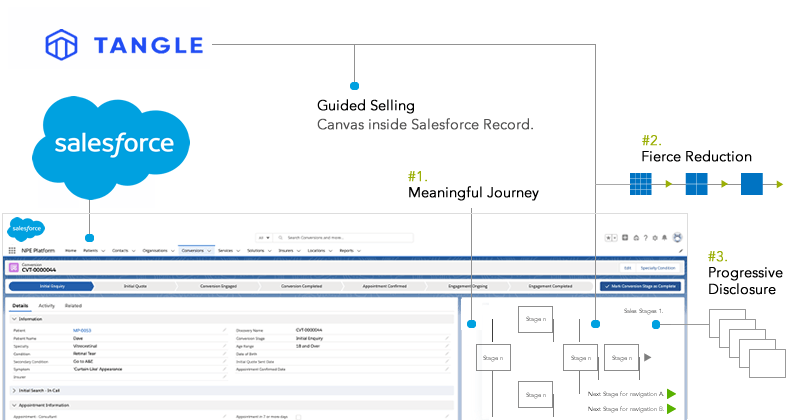Click the Favorites star icon
The height and width of the screenshot is (420, 800).
click(608, 238)
